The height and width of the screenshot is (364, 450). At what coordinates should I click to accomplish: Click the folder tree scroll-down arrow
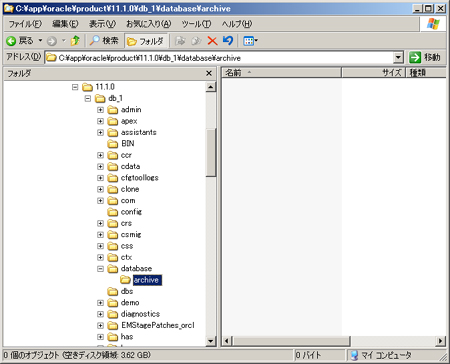[x=211, y=341]
